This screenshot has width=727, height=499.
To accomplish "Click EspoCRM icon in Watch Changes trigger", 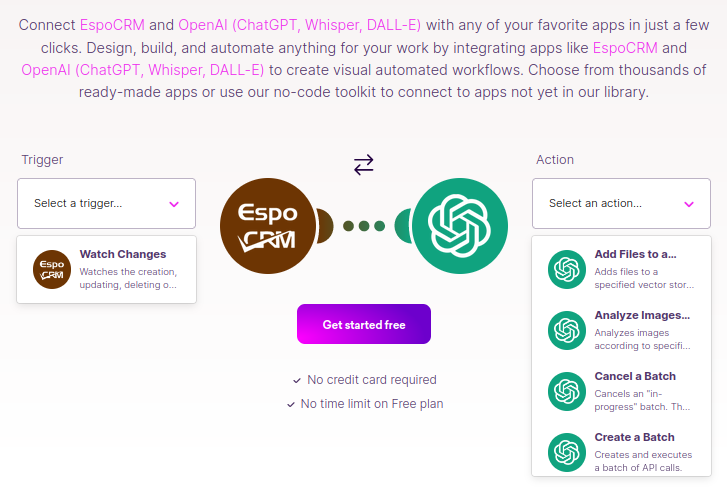I will [x=52, y=269].
